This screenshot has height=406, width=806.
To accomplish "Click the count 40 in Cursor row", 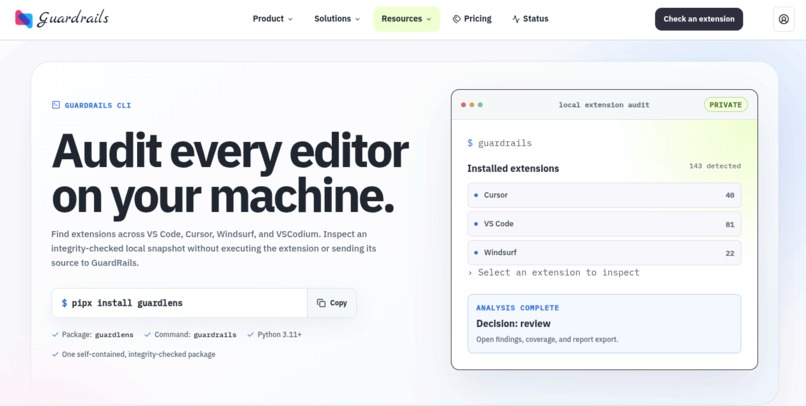I will [730, 196].
